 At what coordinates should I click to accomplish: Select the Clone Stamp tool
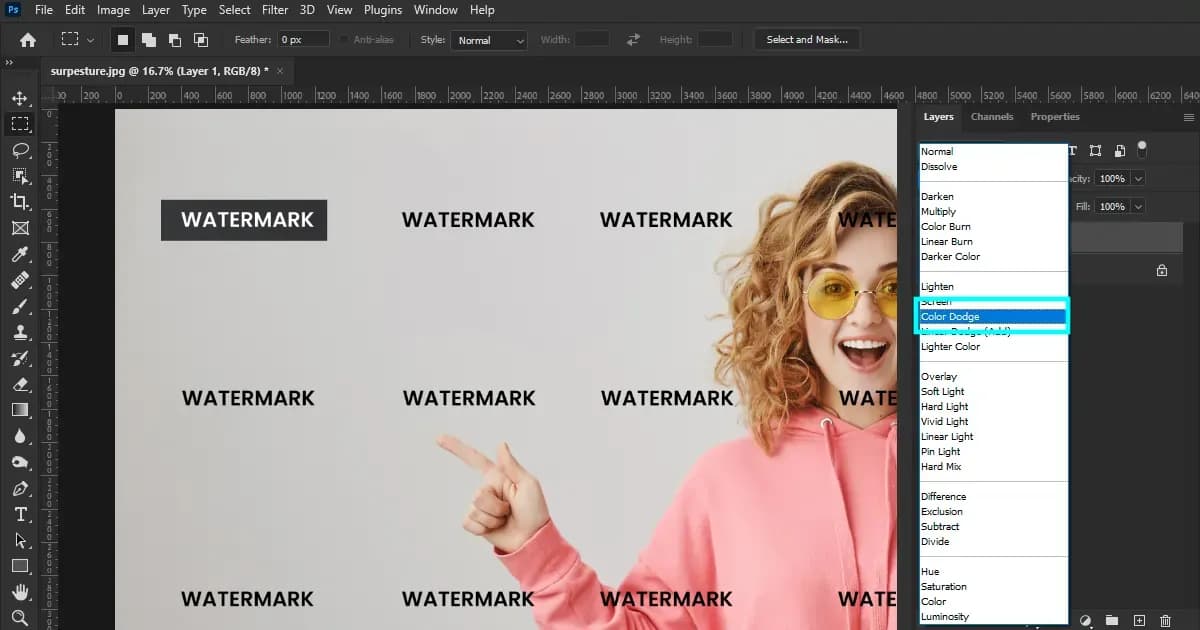click(x=22, y=332)
